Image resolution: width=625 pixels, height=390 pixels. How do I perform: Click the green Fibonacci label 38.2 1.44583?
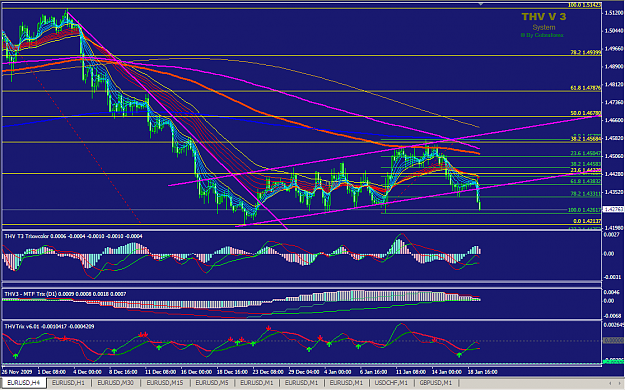click(586, 164)
